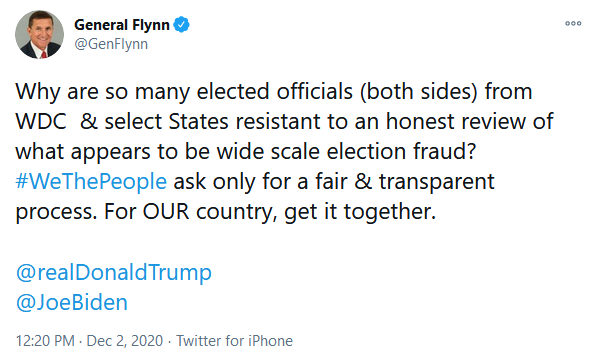Image resolution: width=598 pixels, height=362 pixels.
Task: Open the #WeThePeople hashtag
Action: click(x=91, y=181)
